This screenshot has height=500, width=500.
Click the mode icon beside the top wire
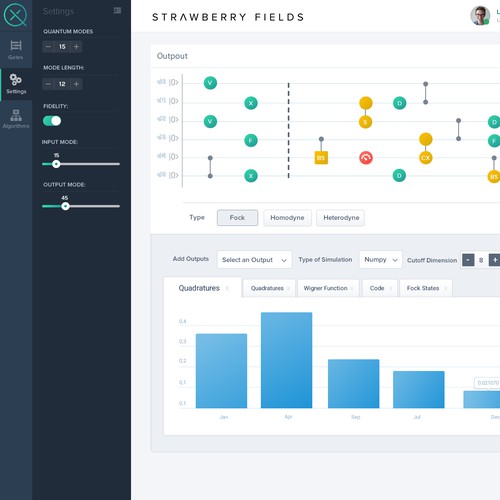pyautogui.click(x=161, y=82)
